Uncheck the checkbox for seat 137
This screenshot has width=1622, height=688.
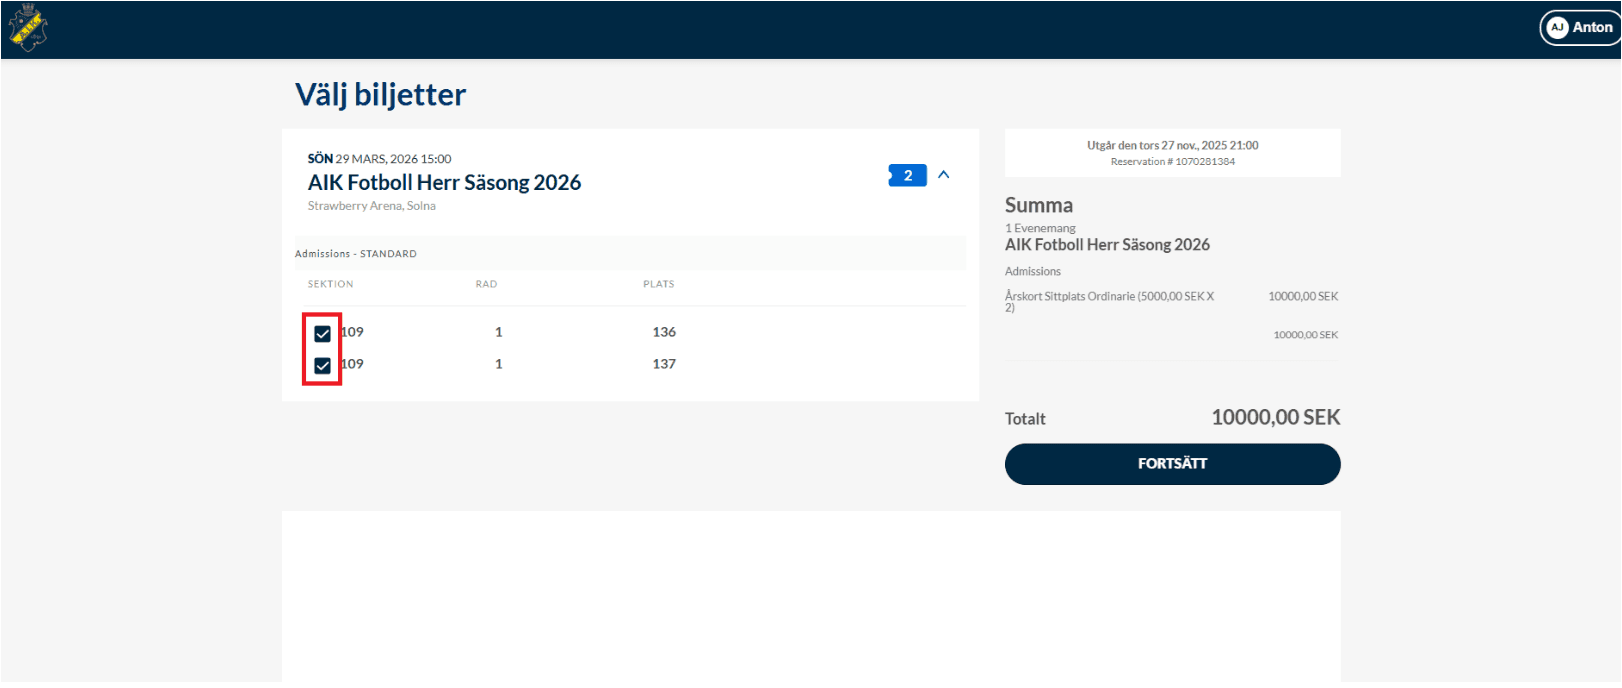click(322, 366)
